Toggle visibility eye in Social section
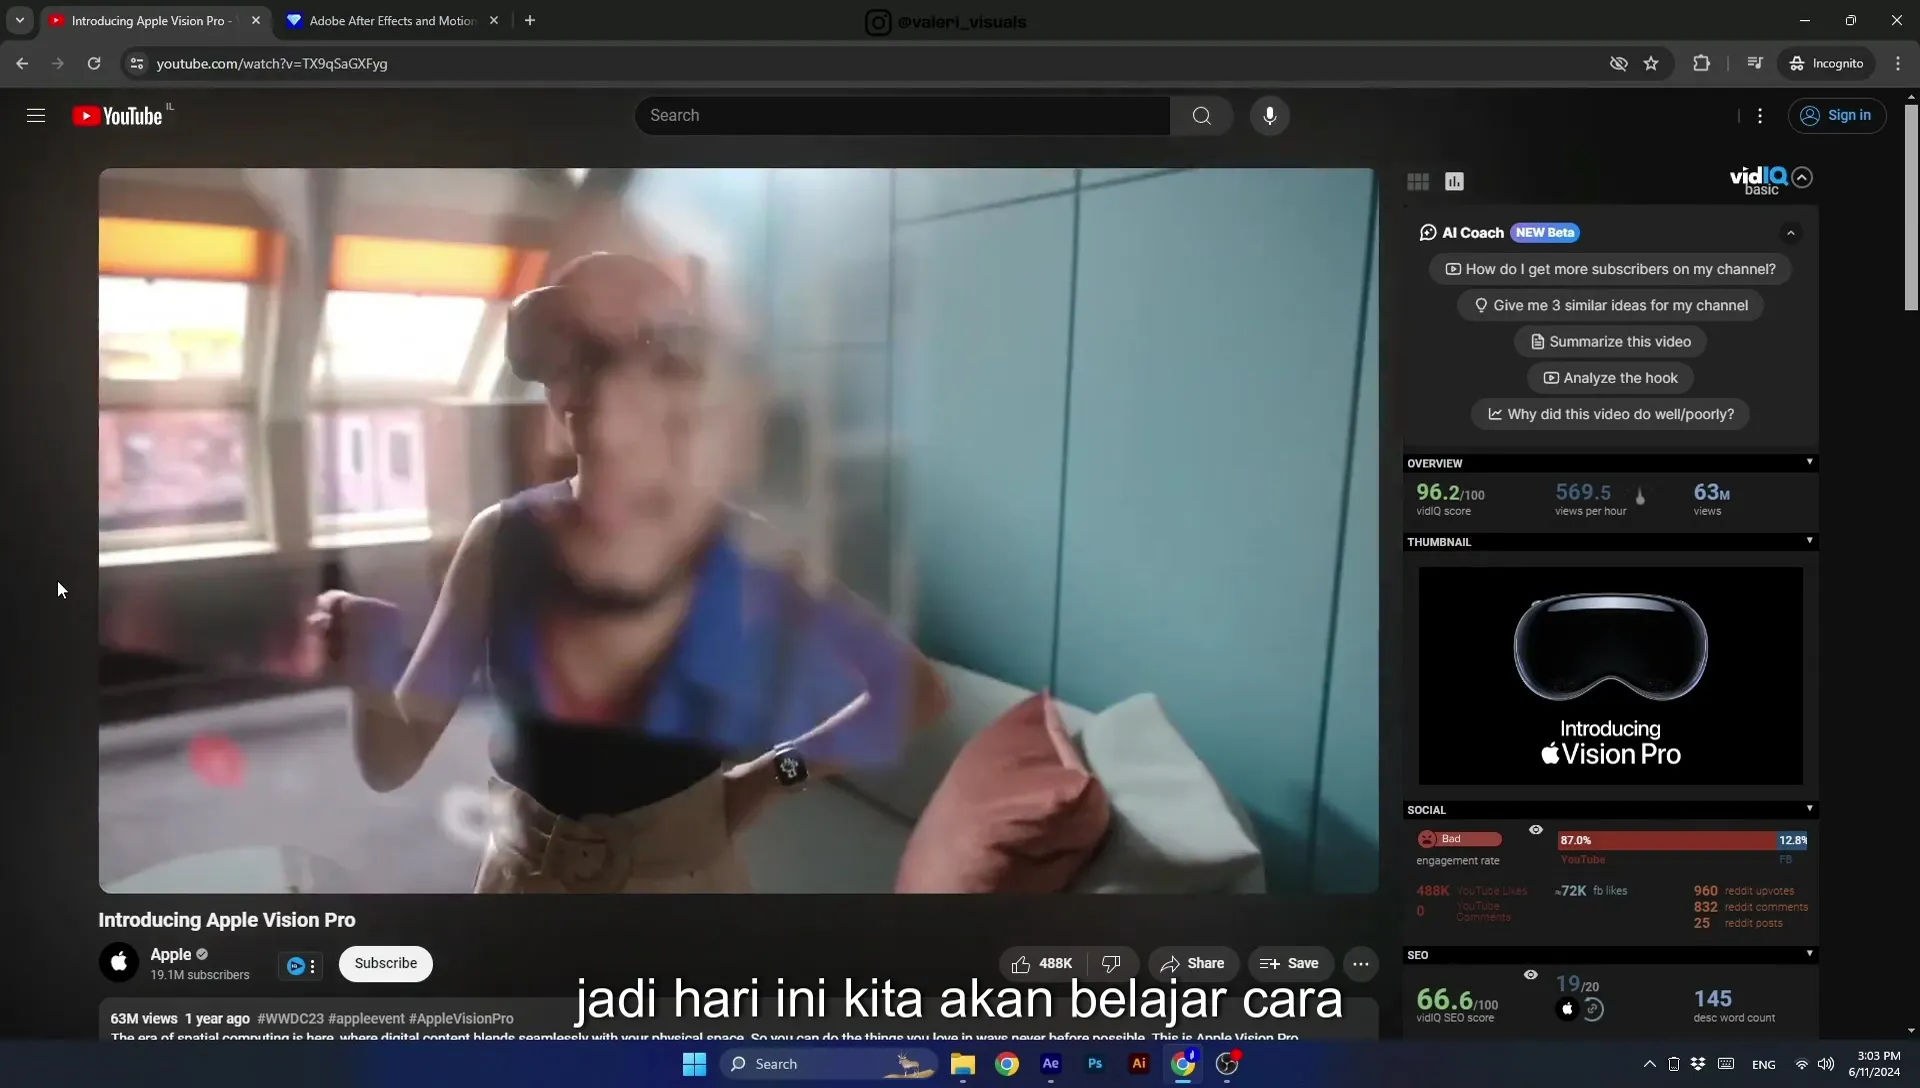1920x1088 pixels. [1536, 830]
